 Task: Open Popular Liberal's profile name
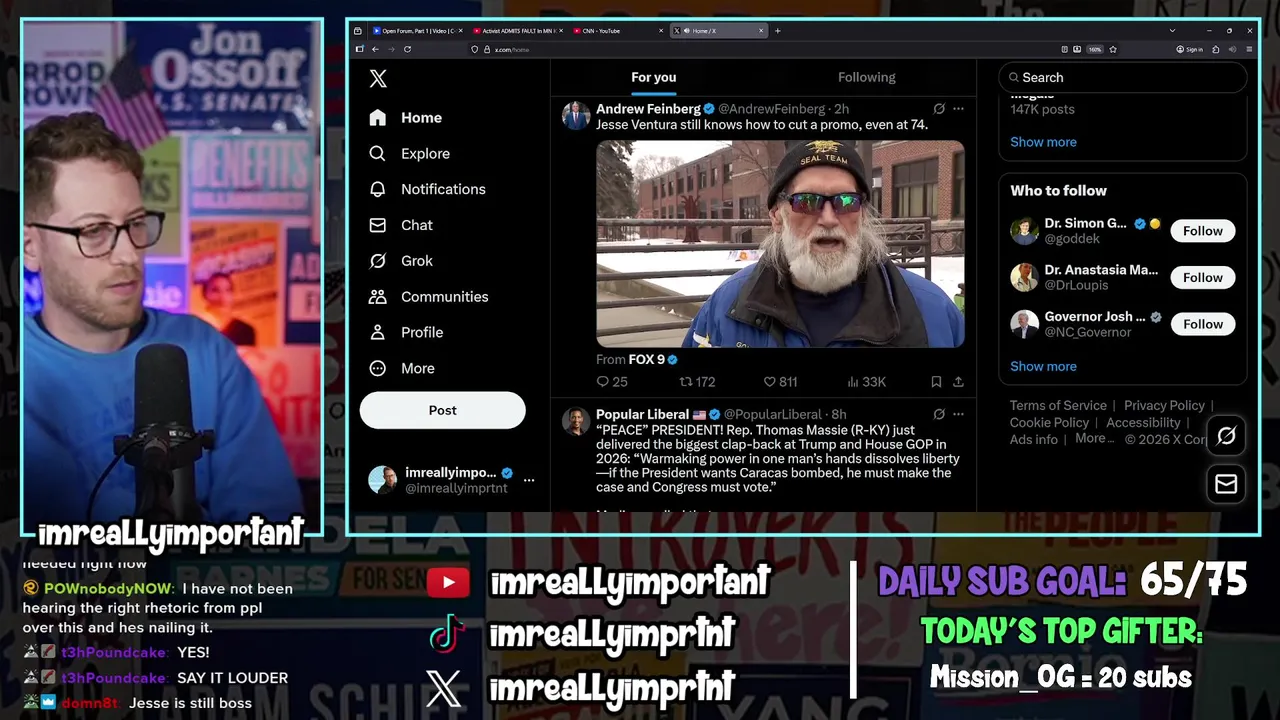point(642,414)
